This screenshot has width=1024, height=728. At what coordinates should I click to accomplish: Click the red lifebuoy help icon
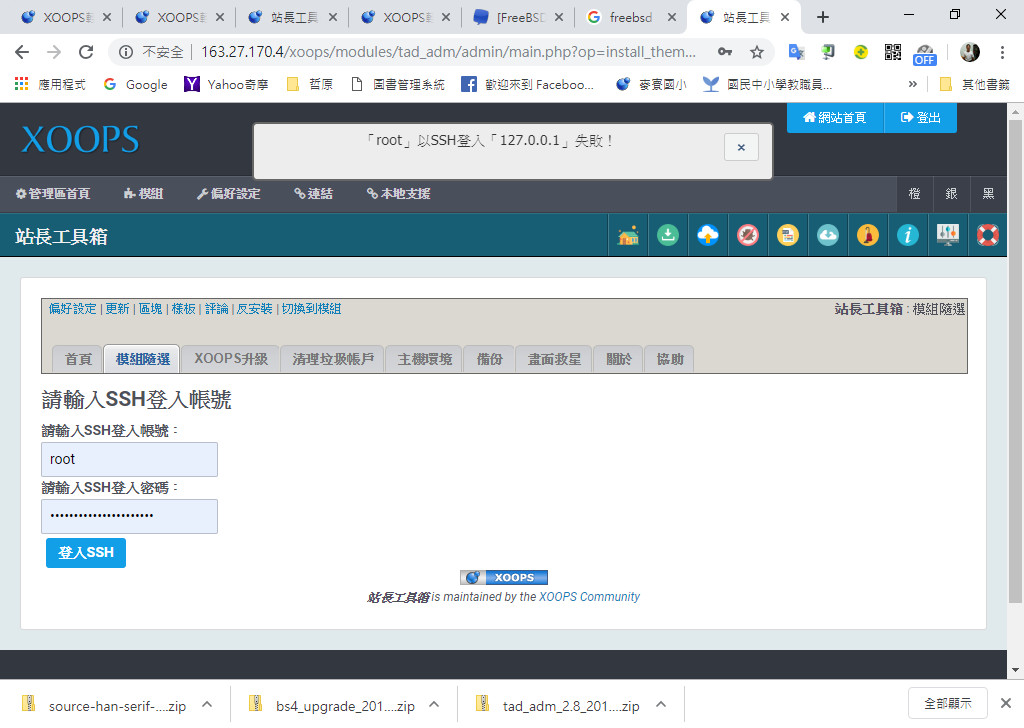coord(988,235)
